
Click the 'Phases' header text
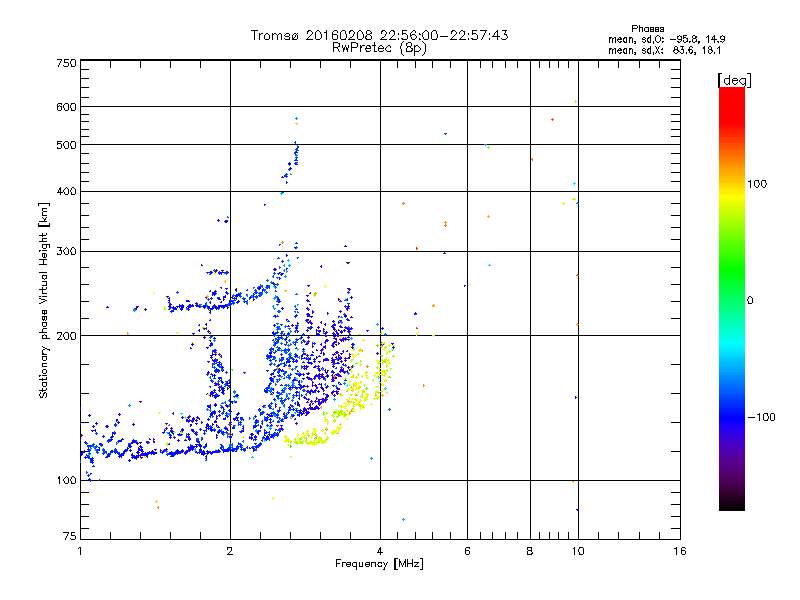(x=647, y=29)
